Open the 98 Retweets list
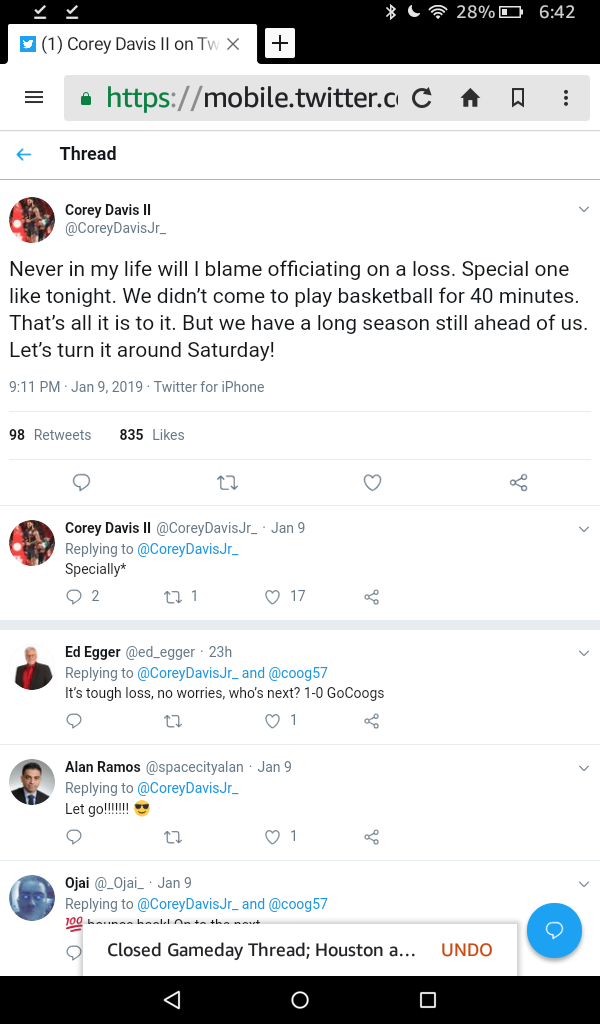The height and width of the screenshot is (1024, 600). [x=50, y=435]
